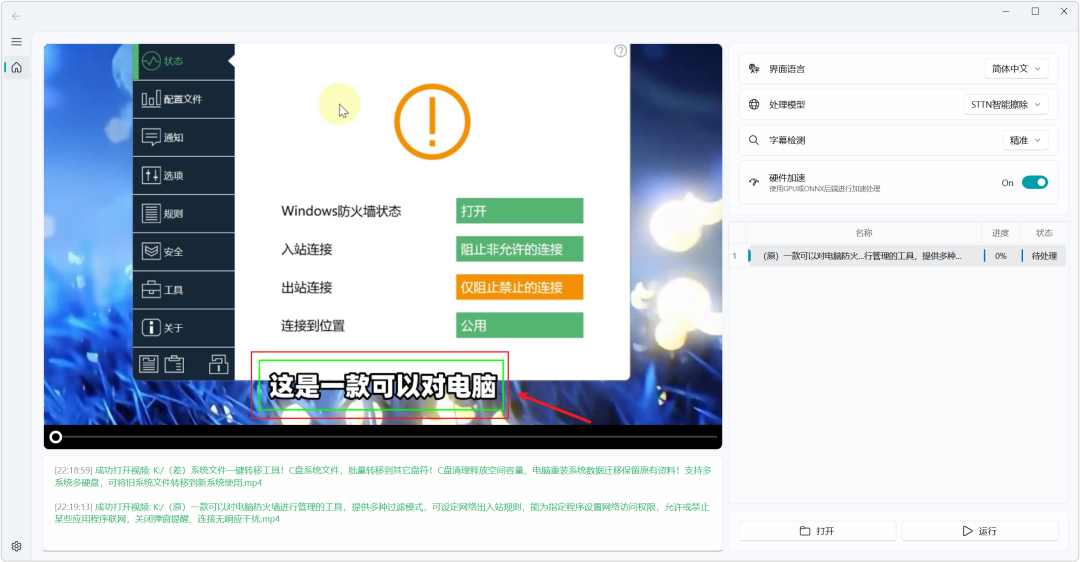Open the 选项 tab in video preview
This screenshot has height=562, width=1080.
[x=184, y=176]
